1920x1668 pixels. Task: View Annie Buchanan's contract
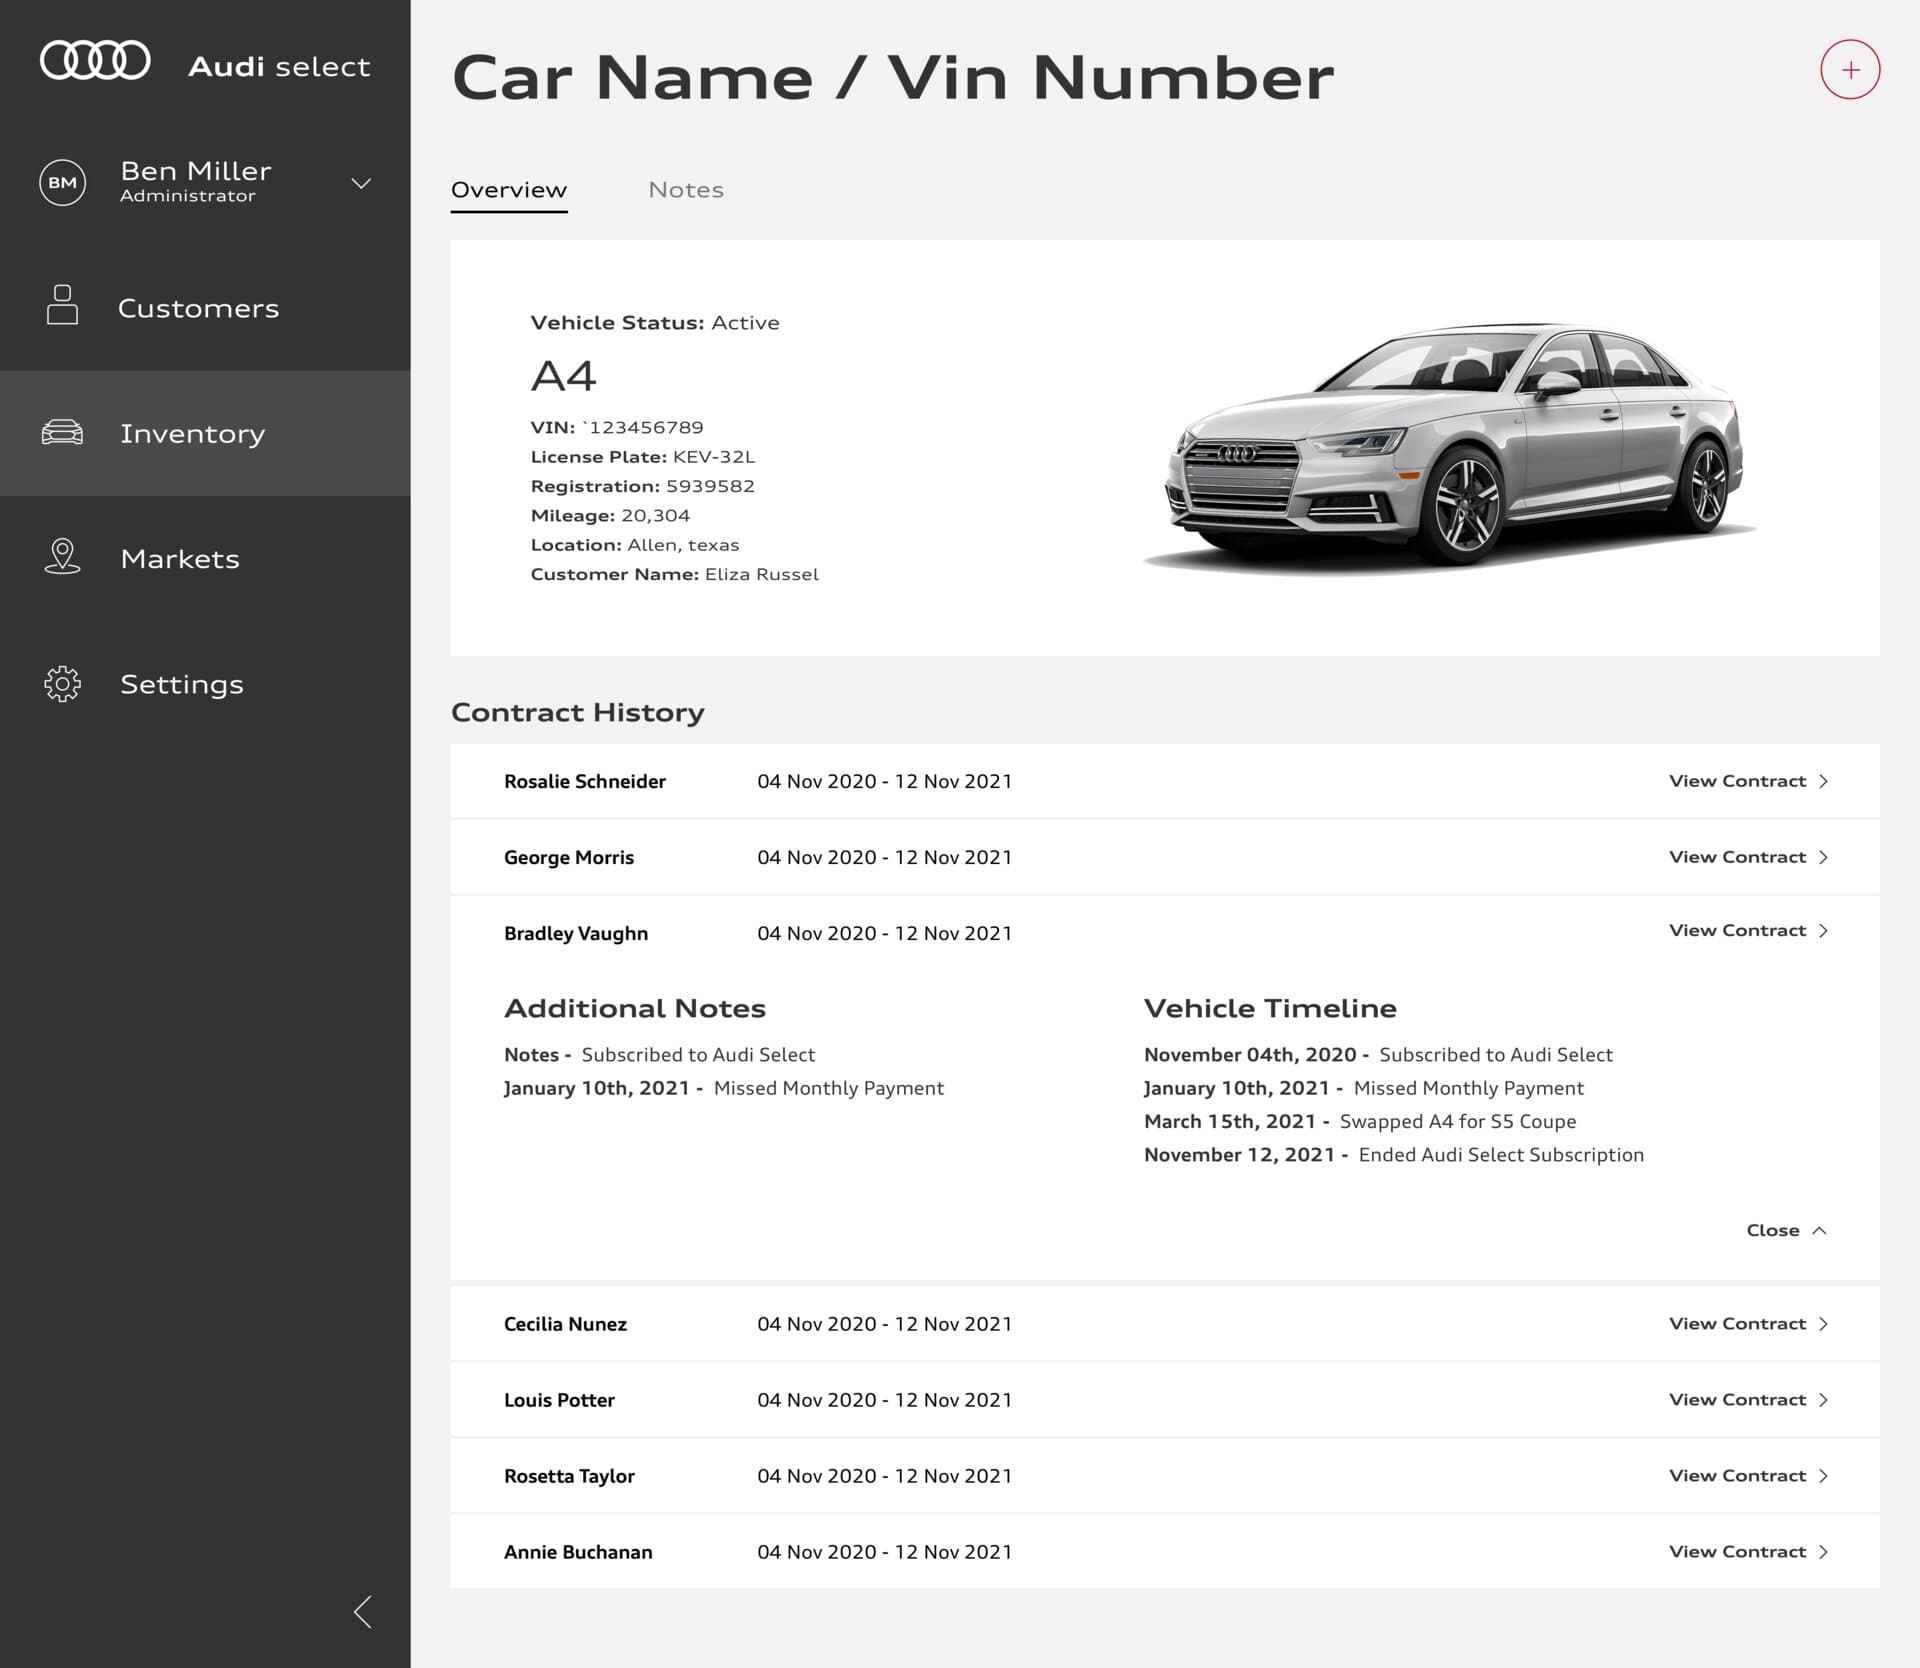click(x=1745, y=1551)
